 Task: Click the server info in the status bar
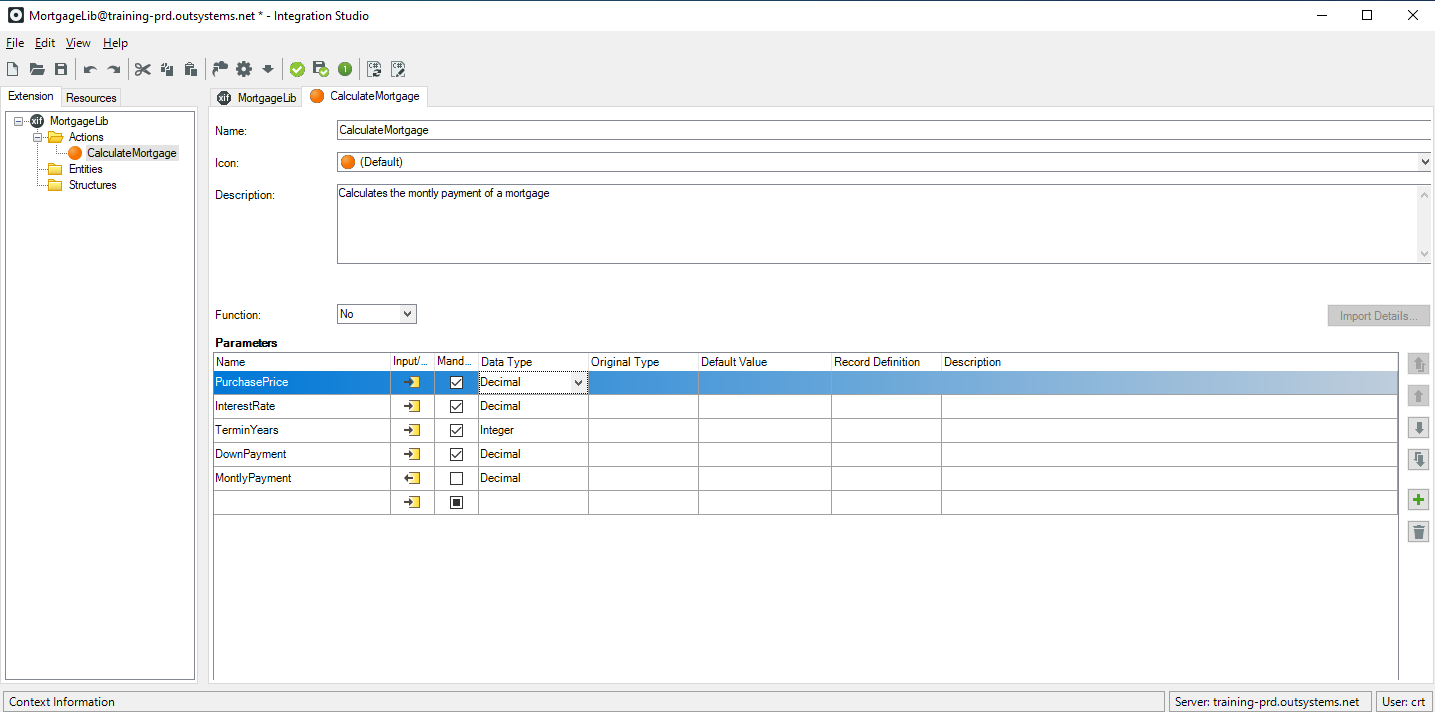pos(1268,701)
